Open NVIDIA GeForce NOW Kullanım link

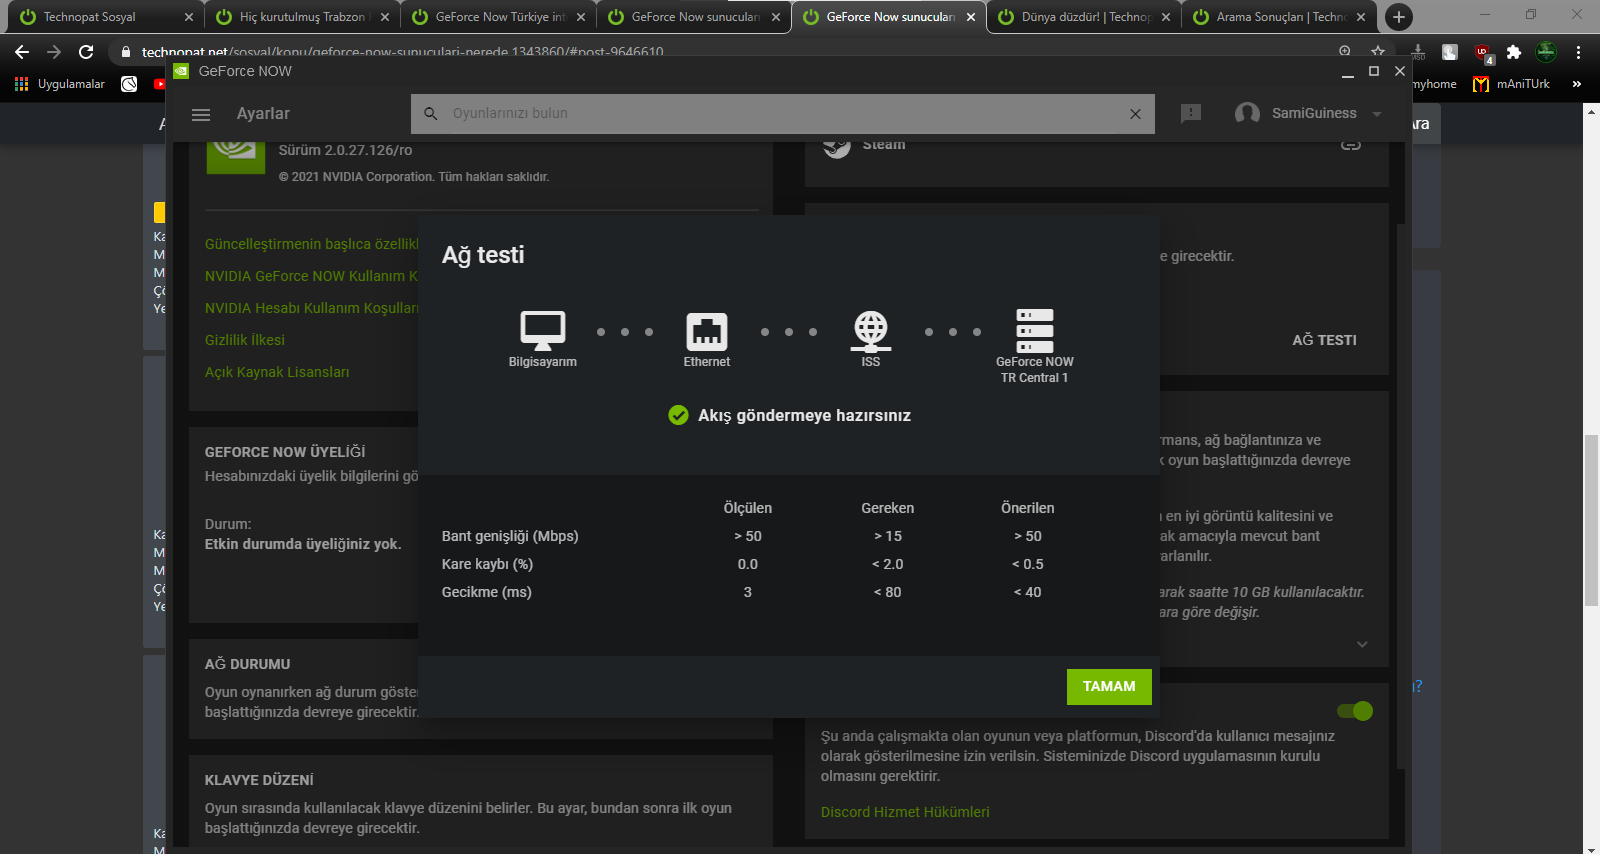click(x=311, y=276)
